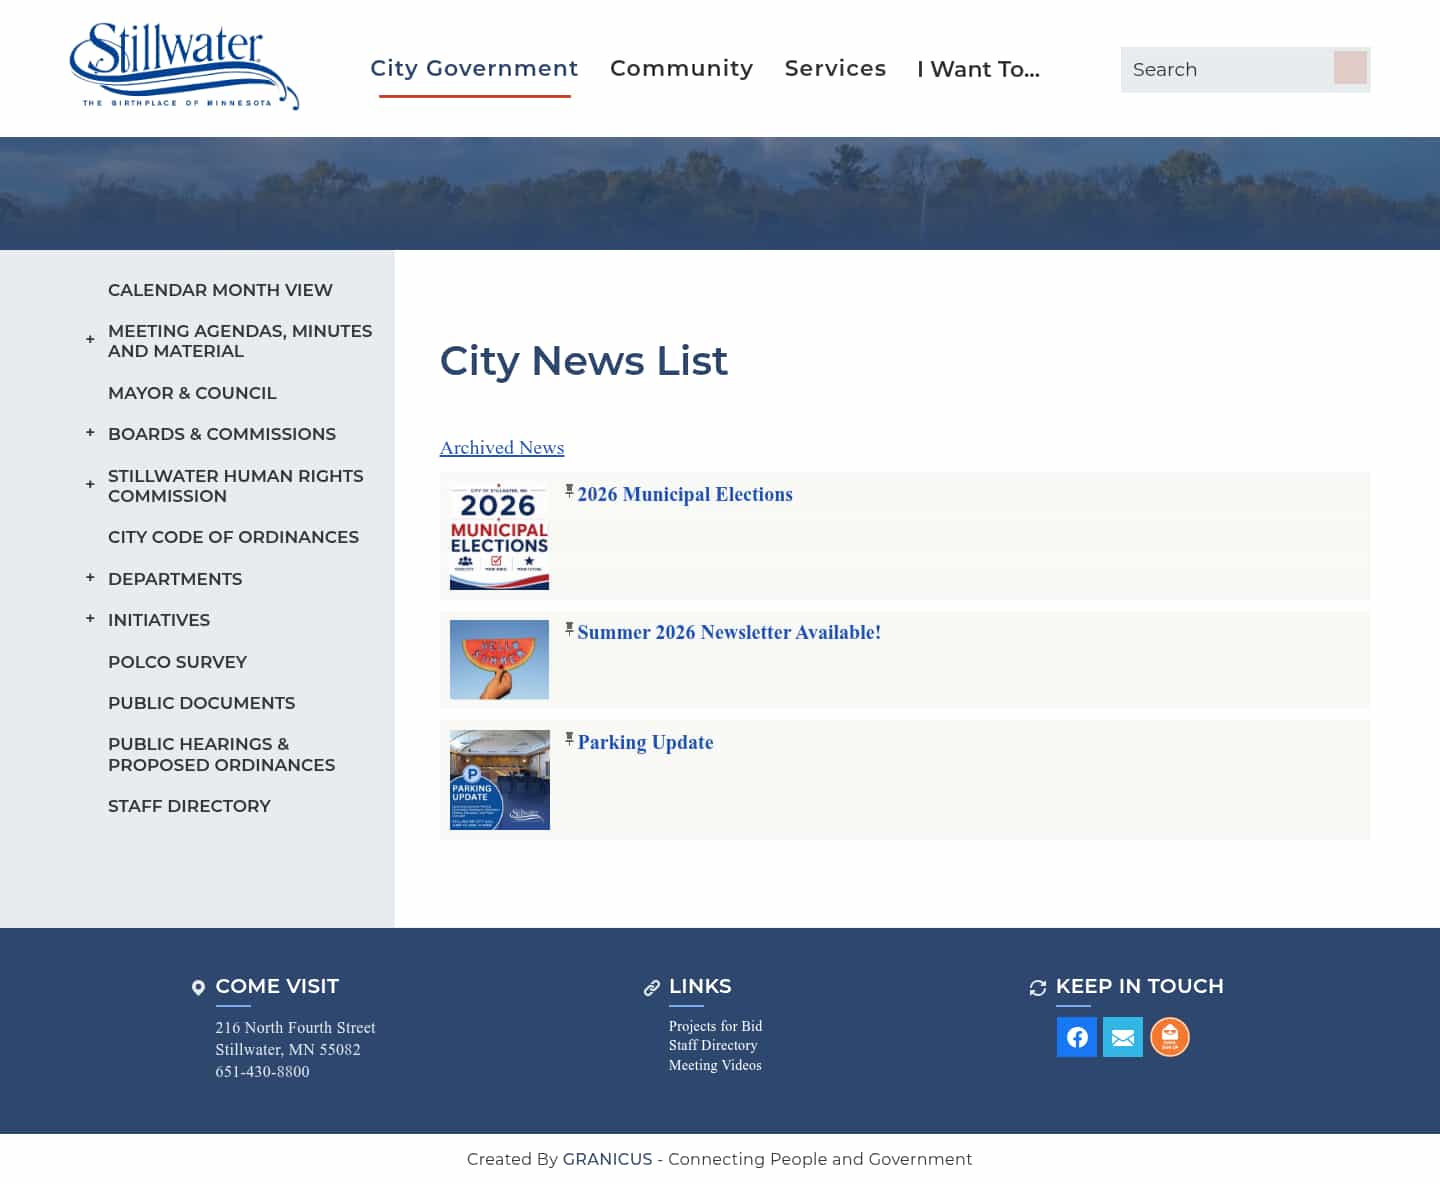Expand Stillwater Human Rights Commission submenu

point(90,485)
